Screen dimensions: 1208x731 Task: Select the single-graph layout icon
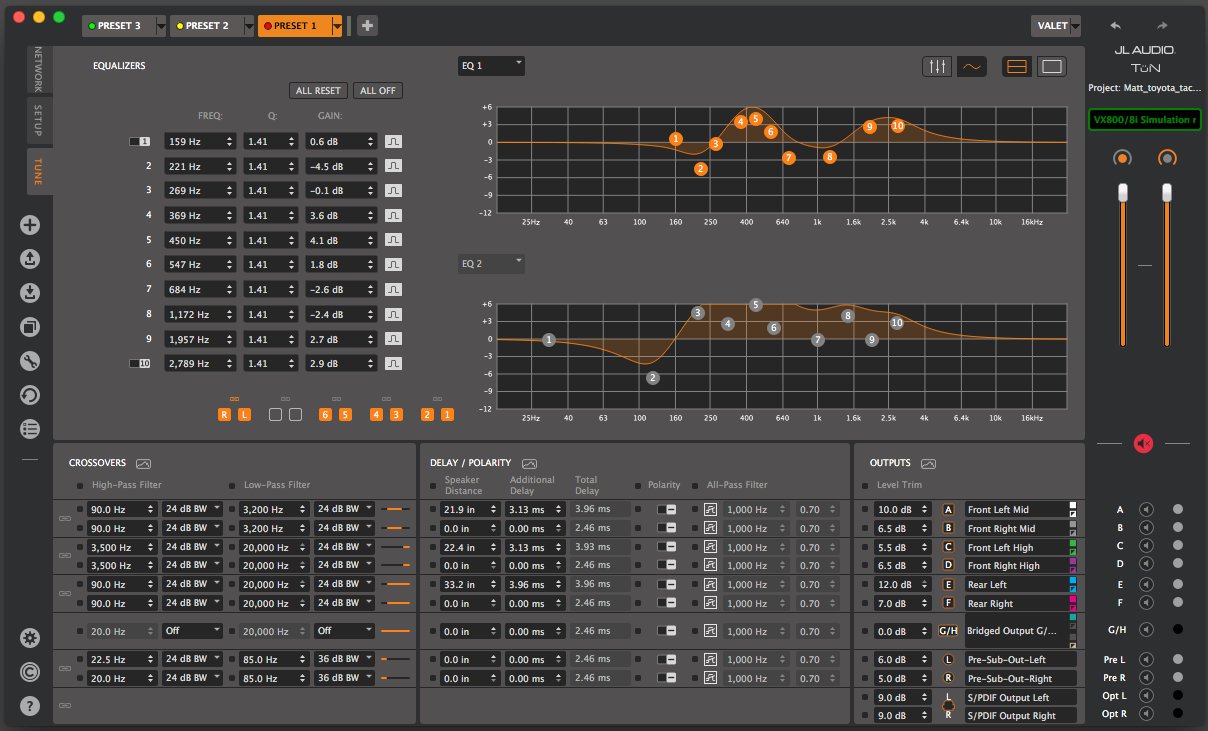[x=1052, y=66]
